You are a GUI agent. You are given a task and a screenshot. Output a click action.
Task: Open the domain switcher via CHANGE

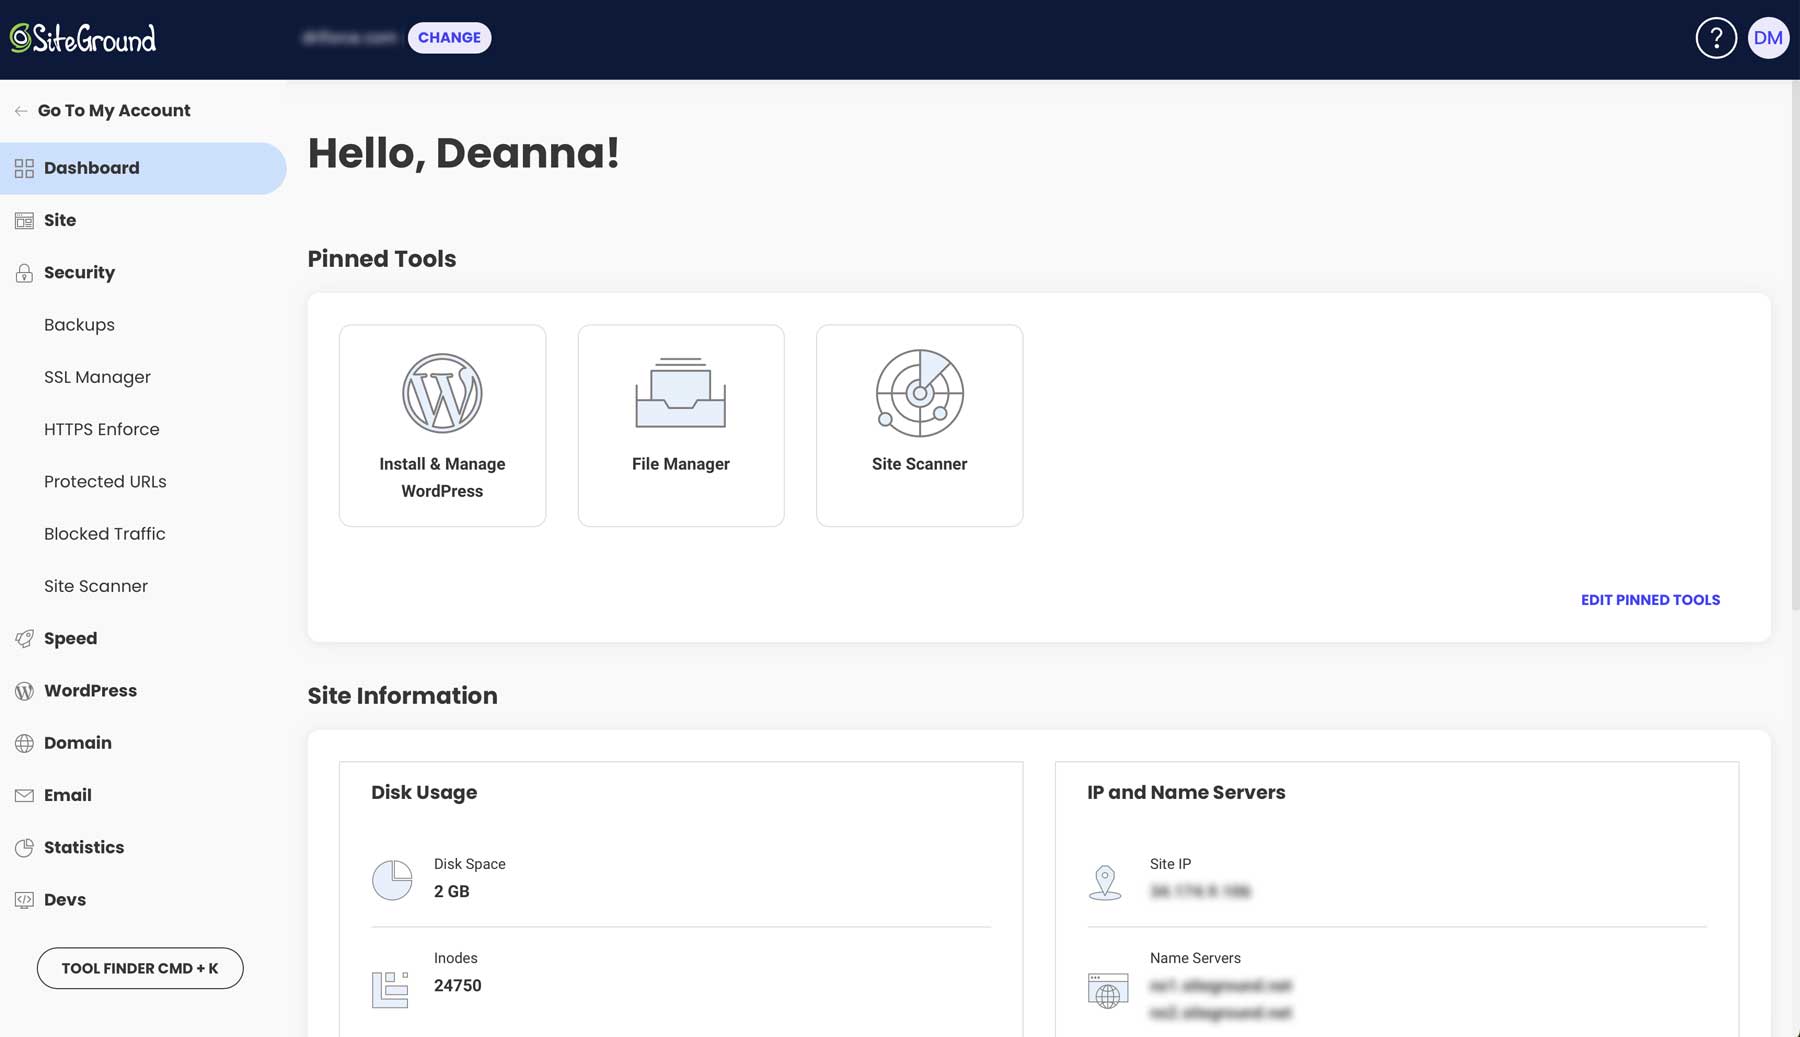449,37
